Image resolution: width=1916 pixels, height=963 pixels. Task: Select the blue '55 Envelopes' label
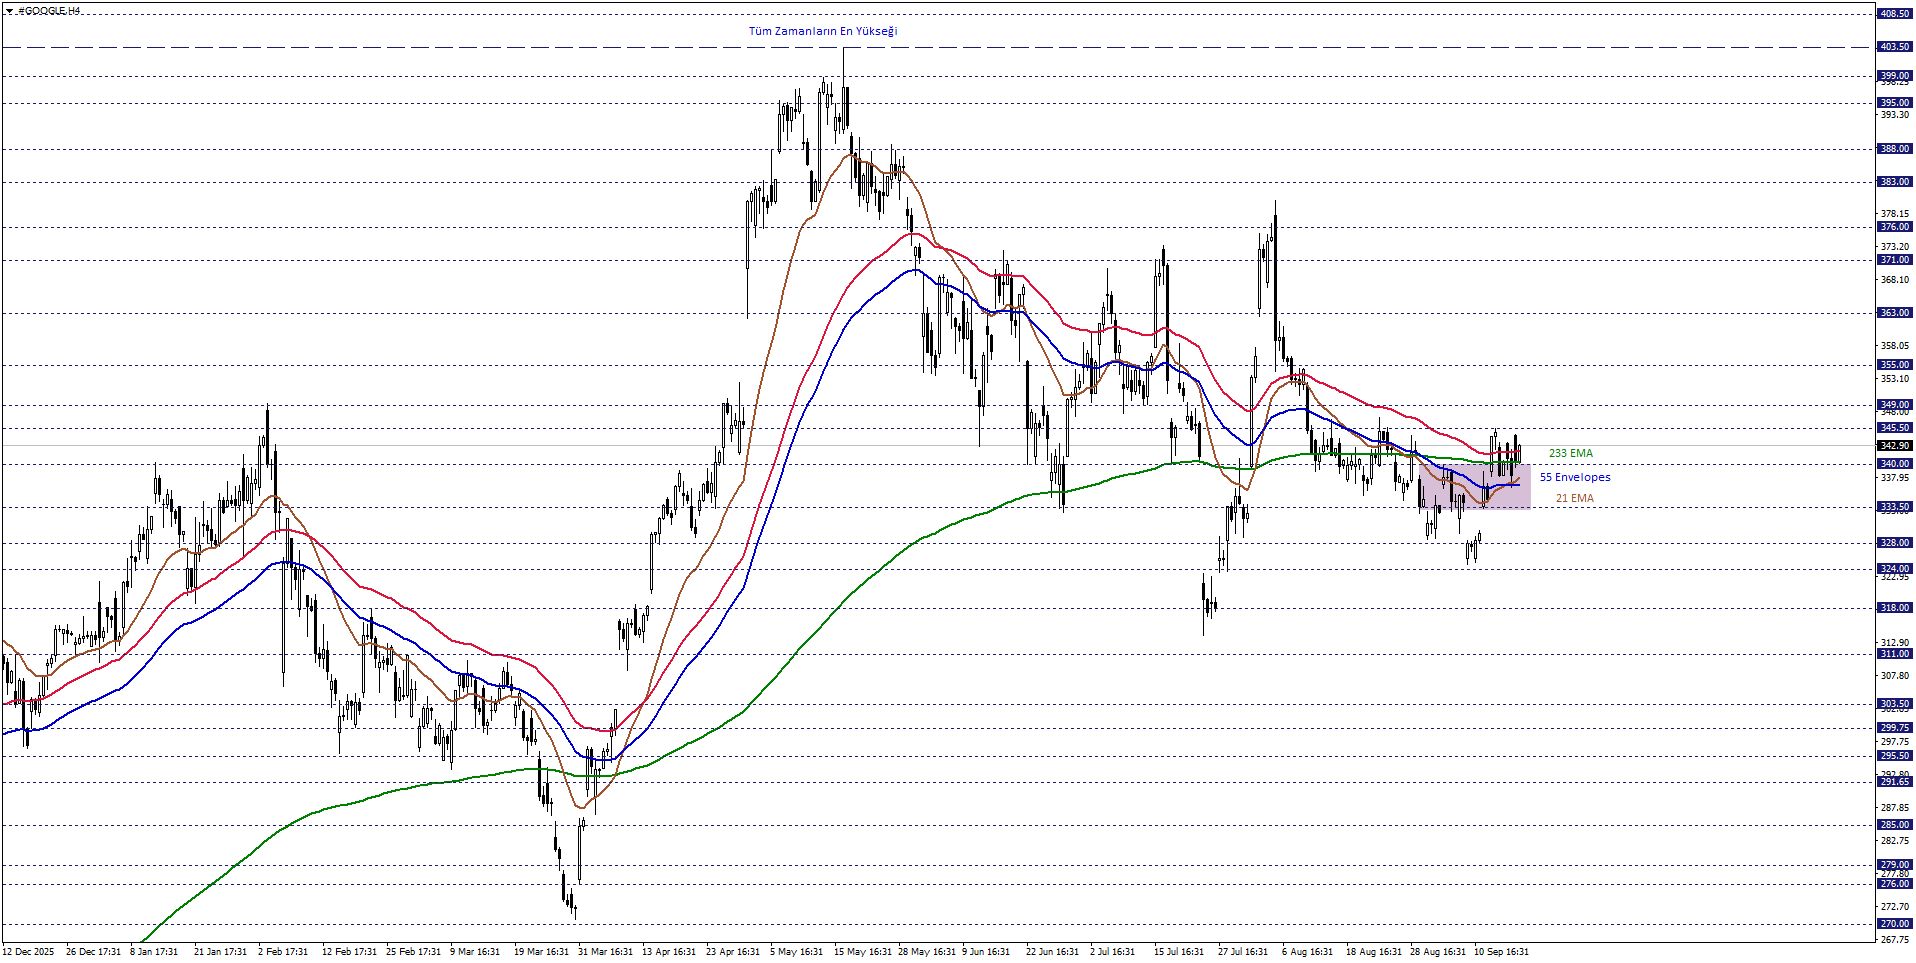(1575, 477)
